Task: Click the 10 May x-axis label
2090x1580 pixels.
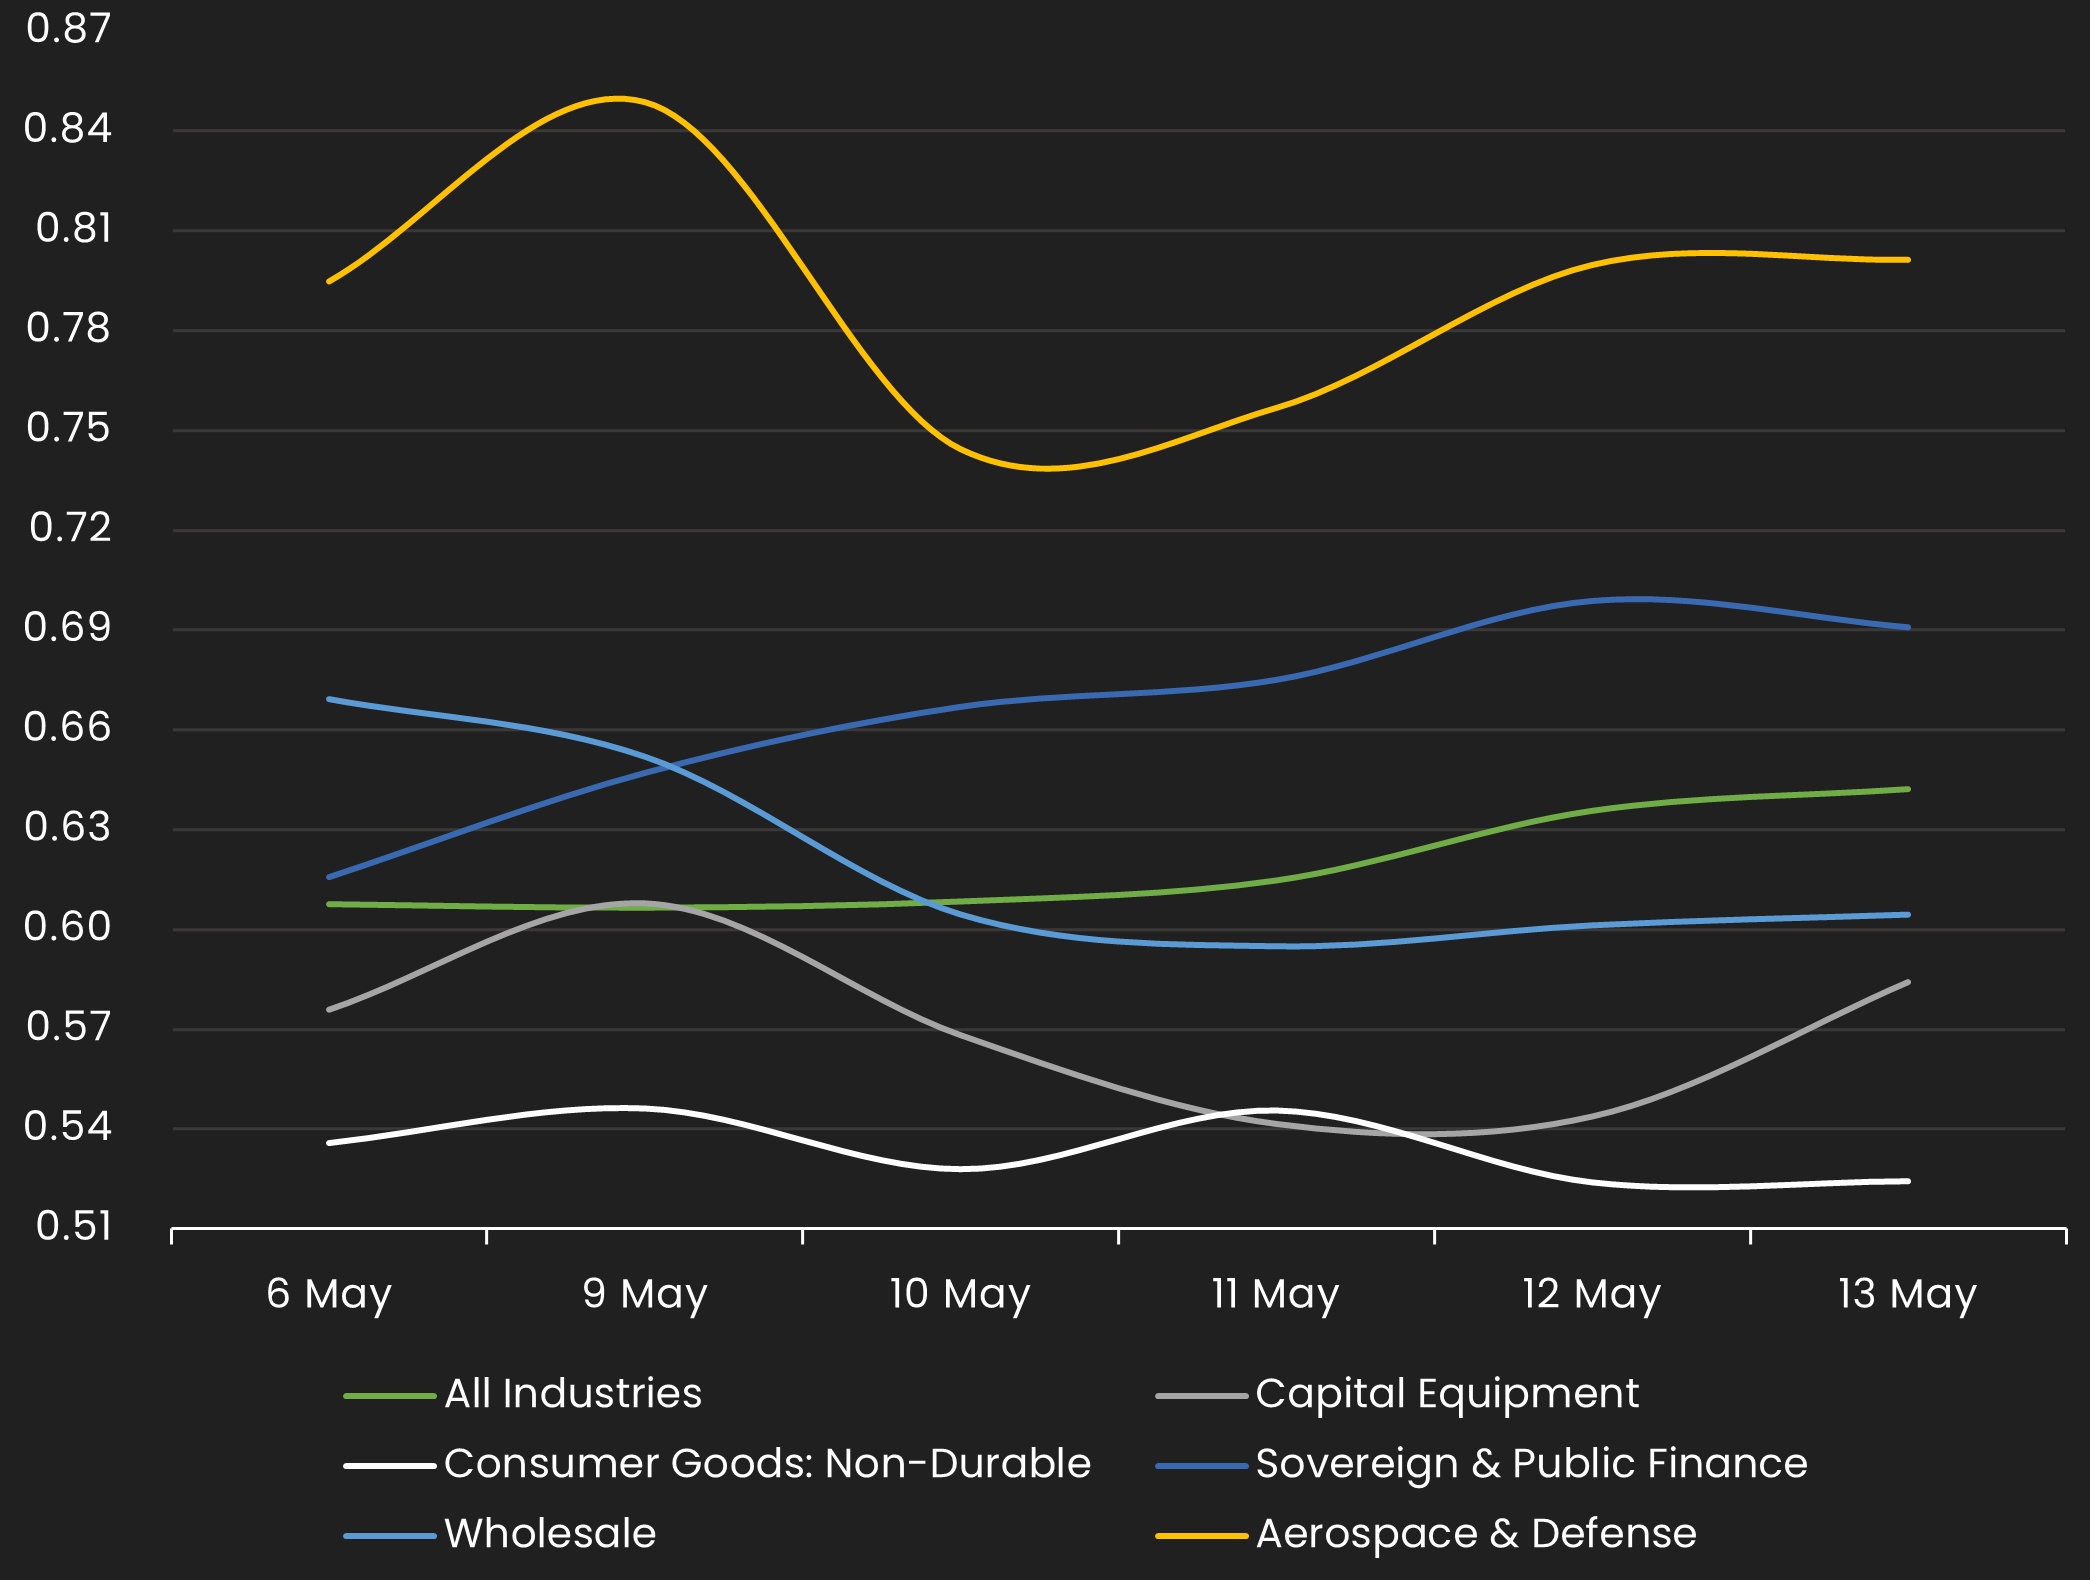Action: tap(960, 1294)
